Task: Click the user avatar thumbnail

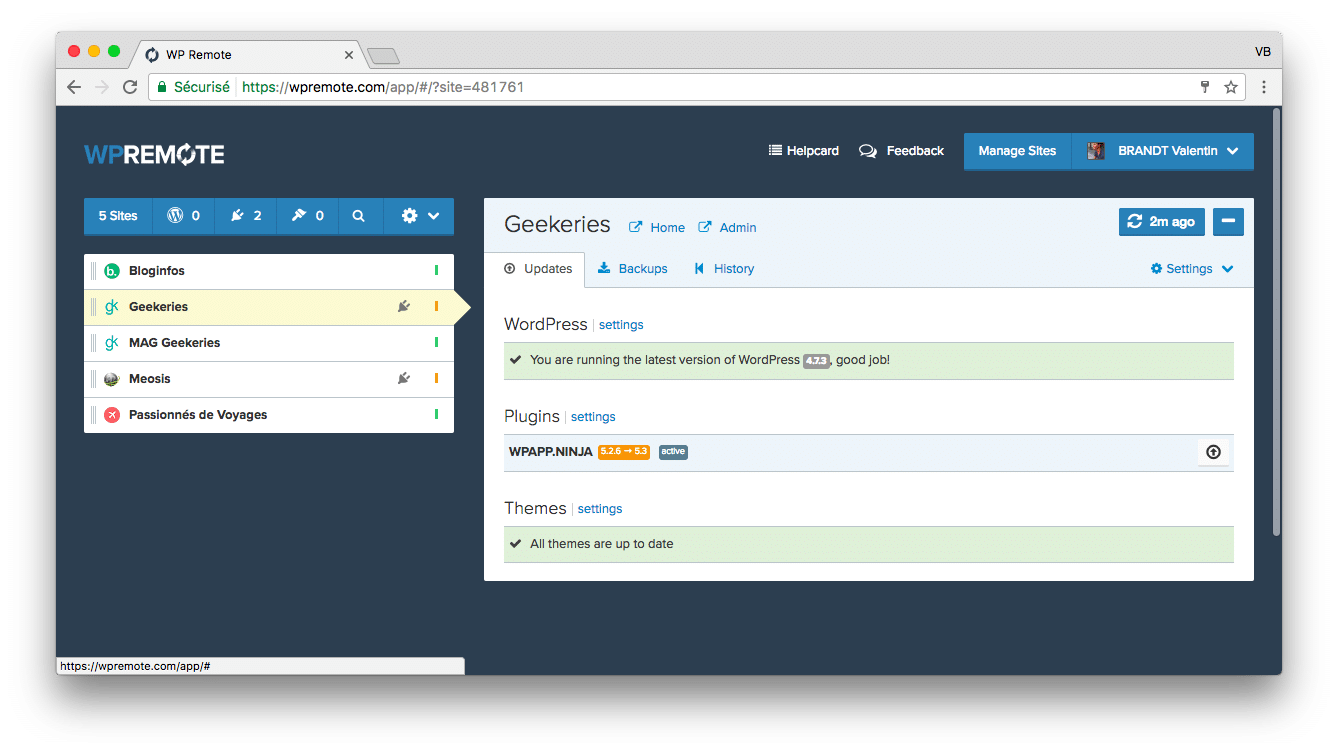Action: tap(1097, 151)
